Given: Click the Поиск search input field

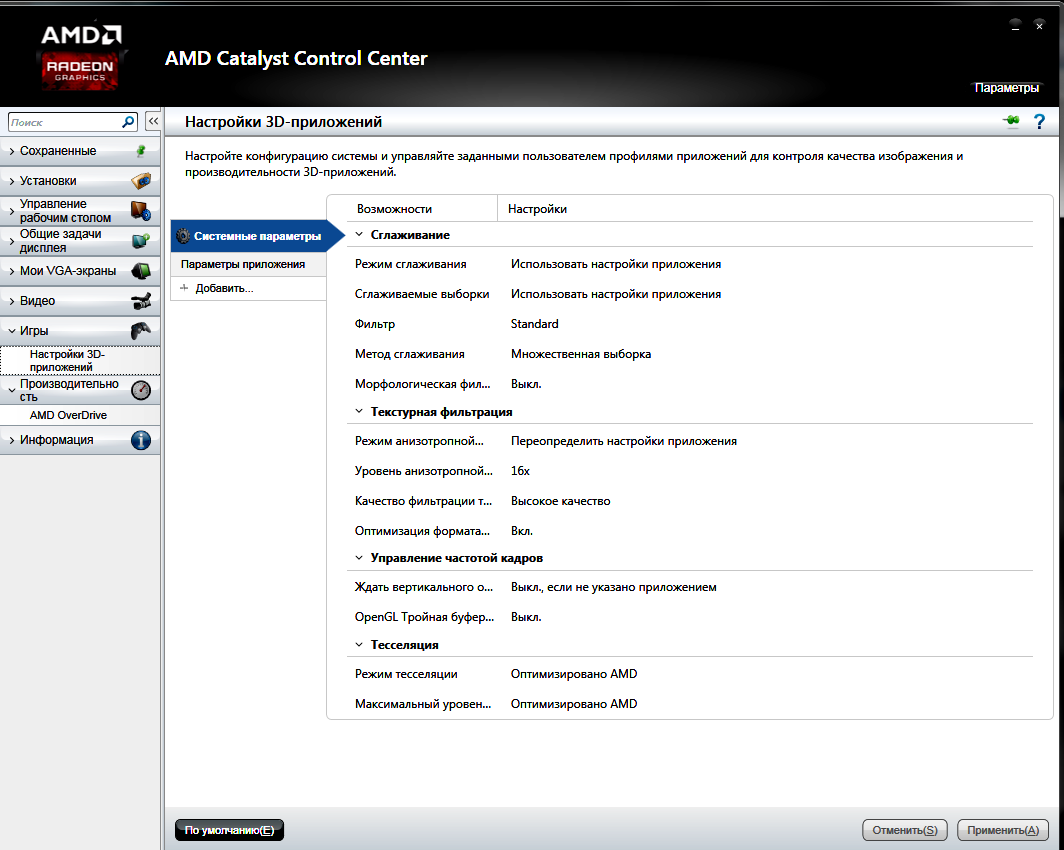Looking at the screenshot, I should (64, 122).
